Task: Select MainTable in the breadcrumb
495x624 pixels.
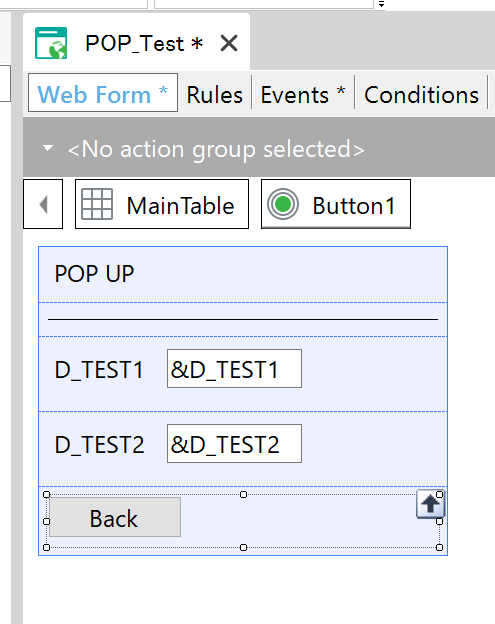Action: 162,205
